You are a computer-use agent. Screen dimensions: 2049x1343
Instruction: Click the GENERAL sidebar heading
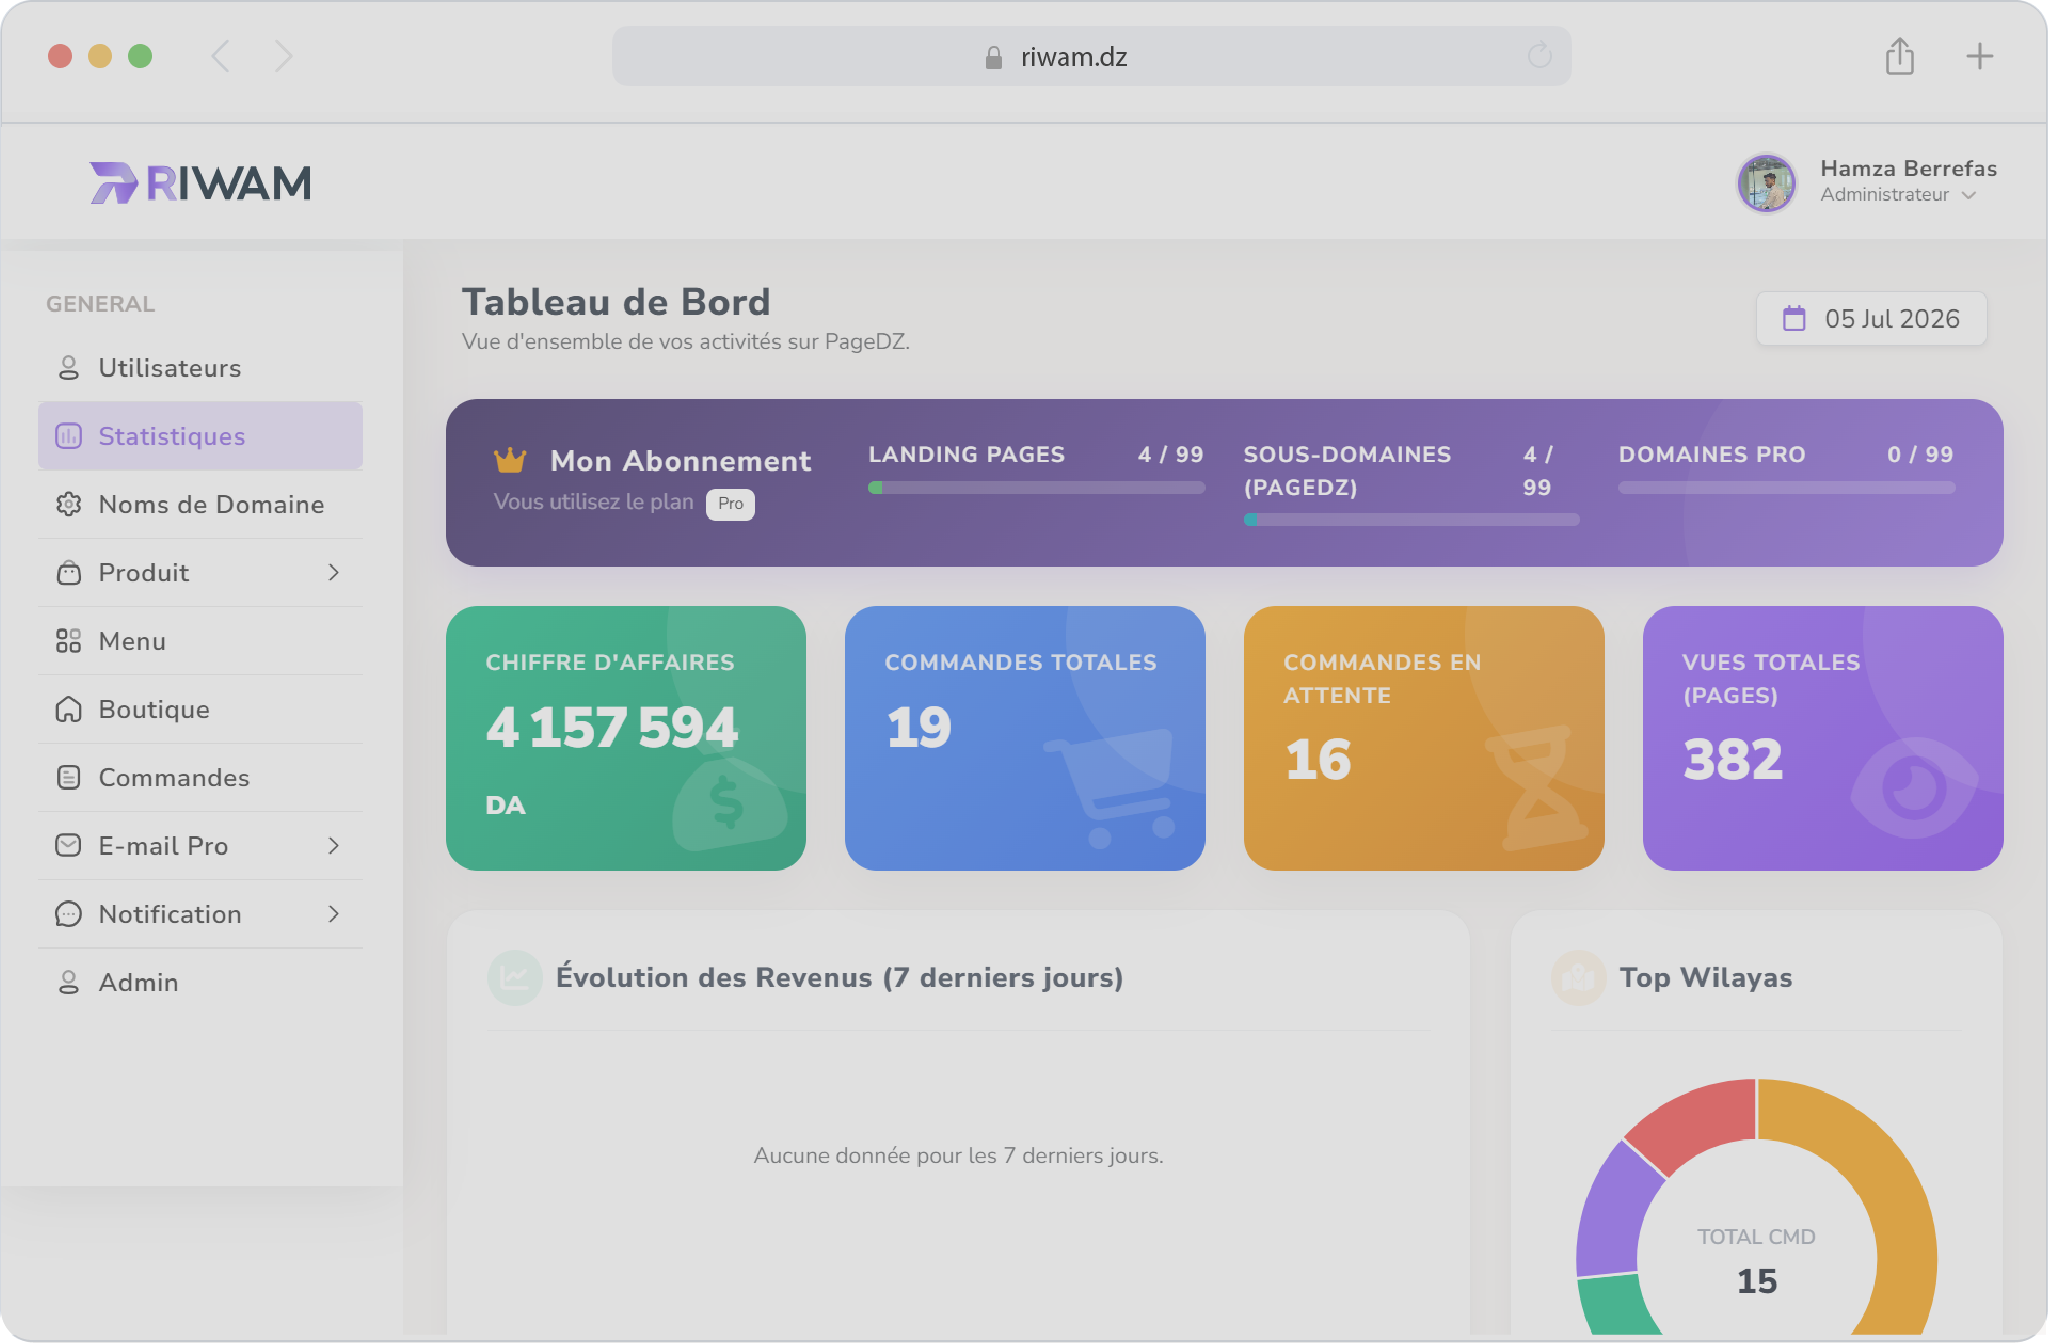pyautogui.click(x=100, y=304)
